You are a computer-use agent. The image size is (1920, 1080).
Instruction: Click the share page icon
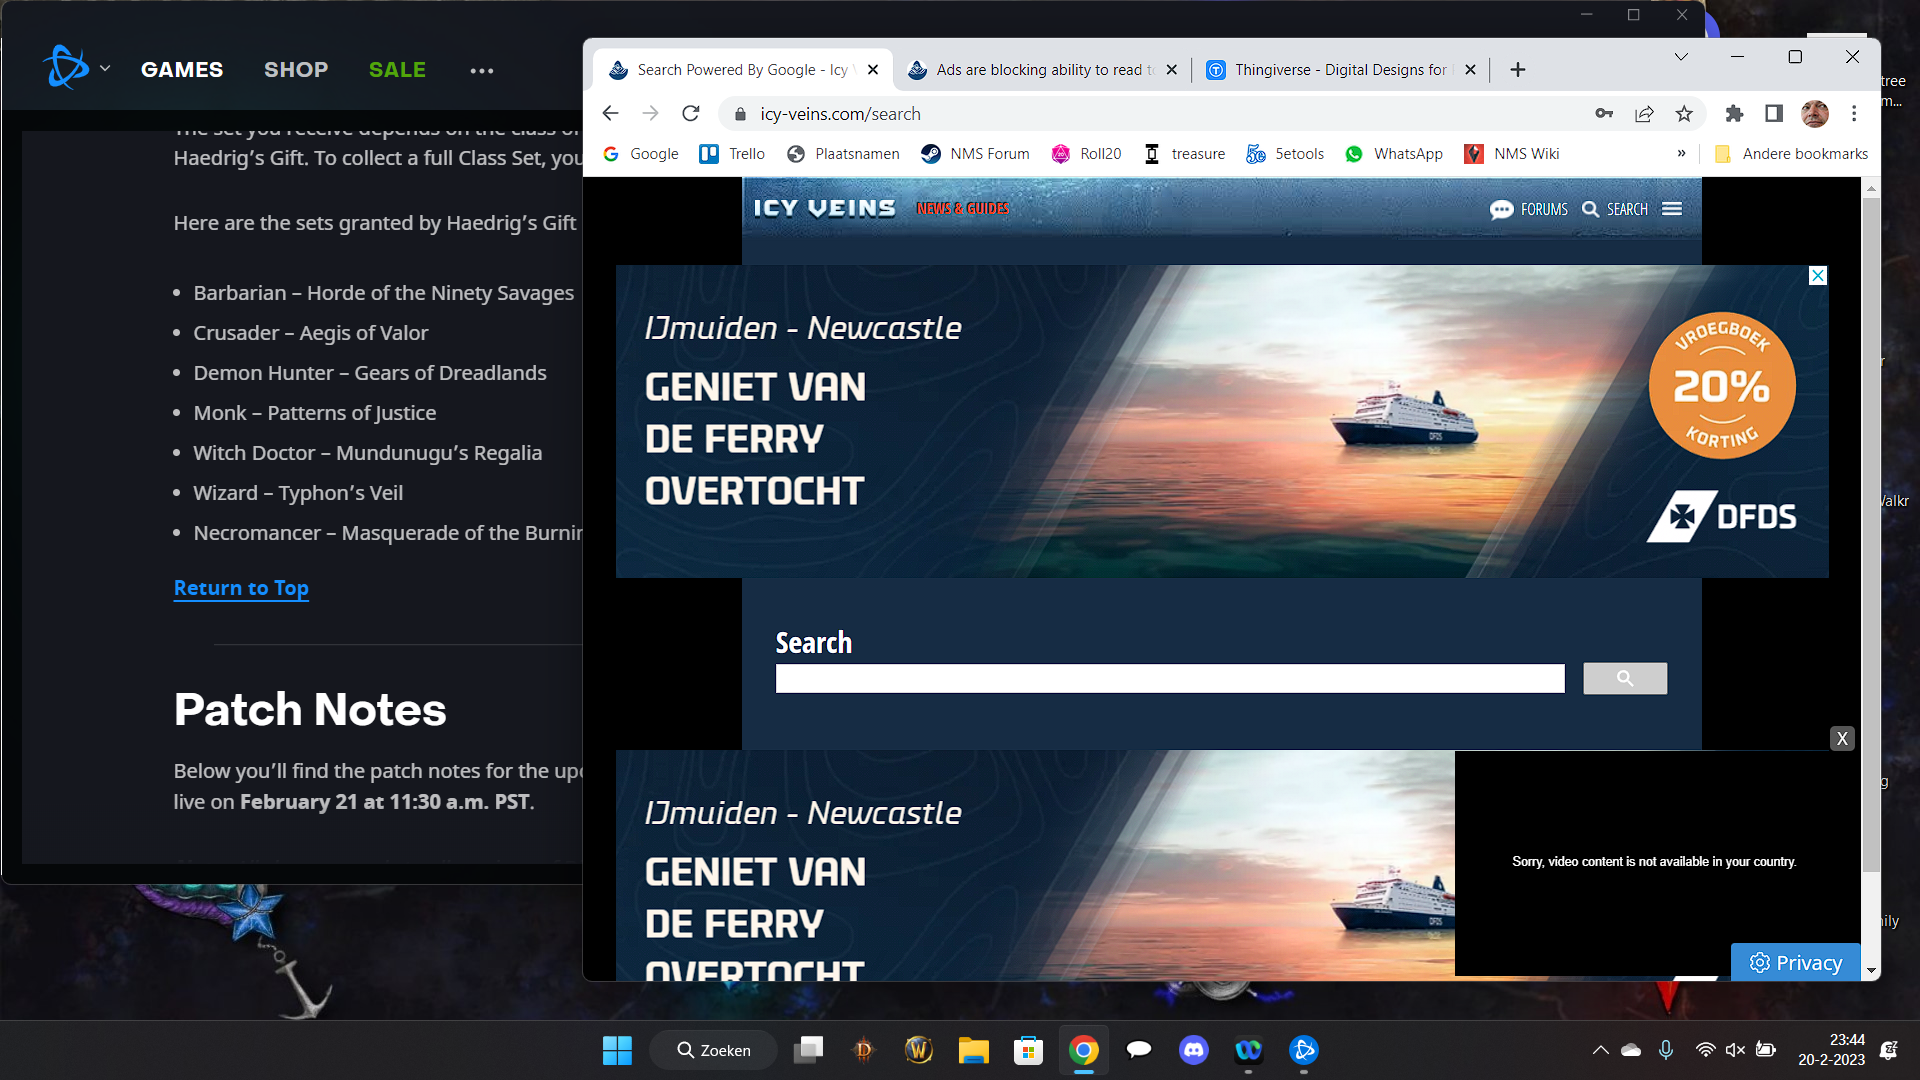point(1644,114)
